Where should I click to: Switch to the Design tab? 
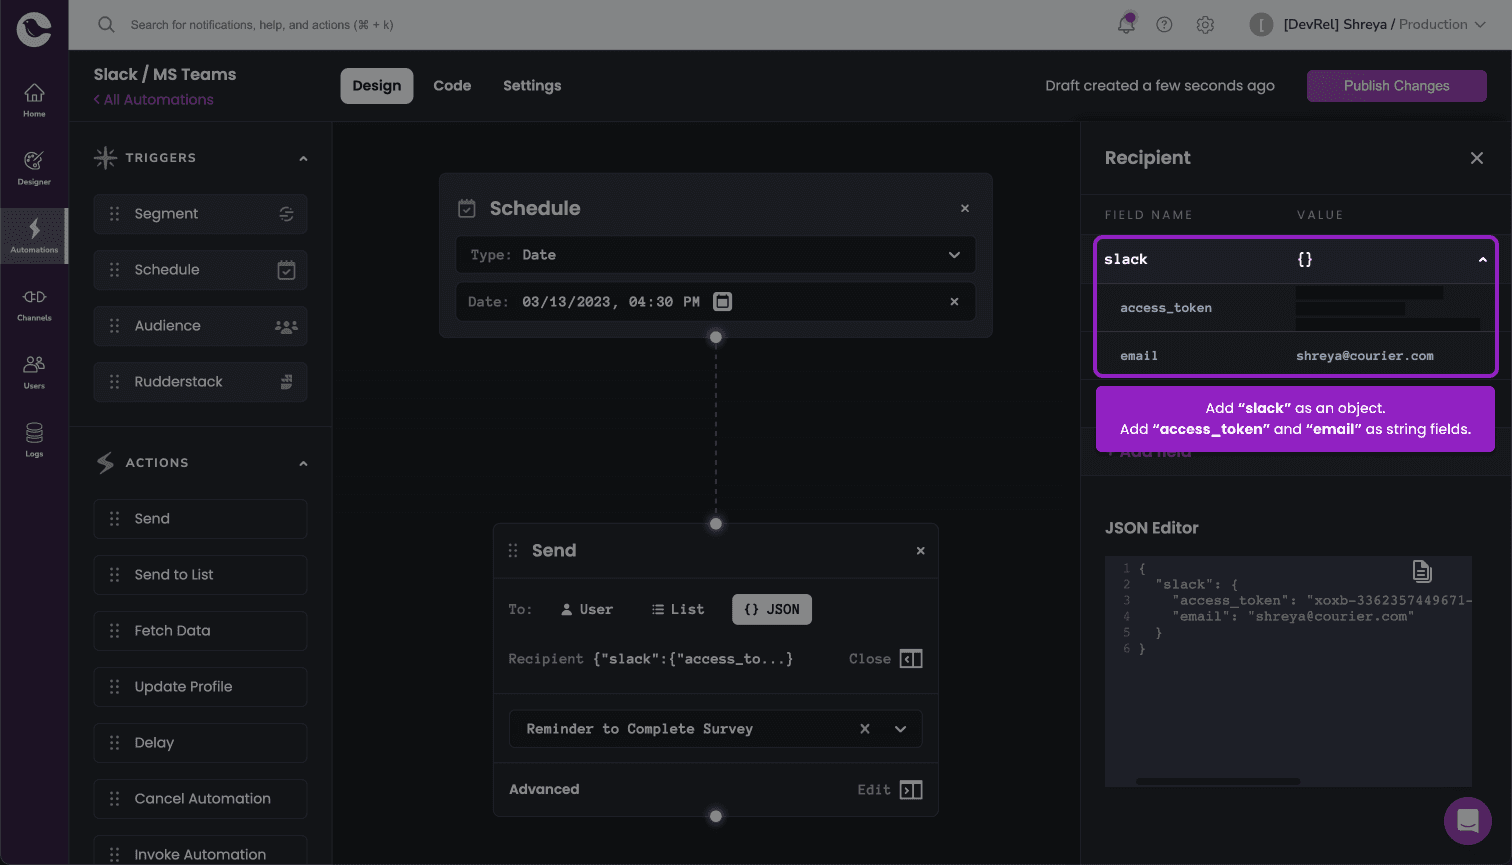point(376,86)
